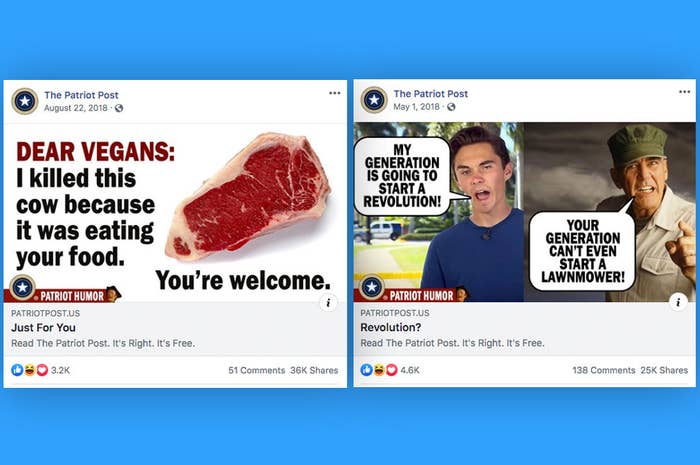The image size is (700, 465).
Task: Click the public globe icon beside August 22, 2018
Action: click(x=119, y=108)
